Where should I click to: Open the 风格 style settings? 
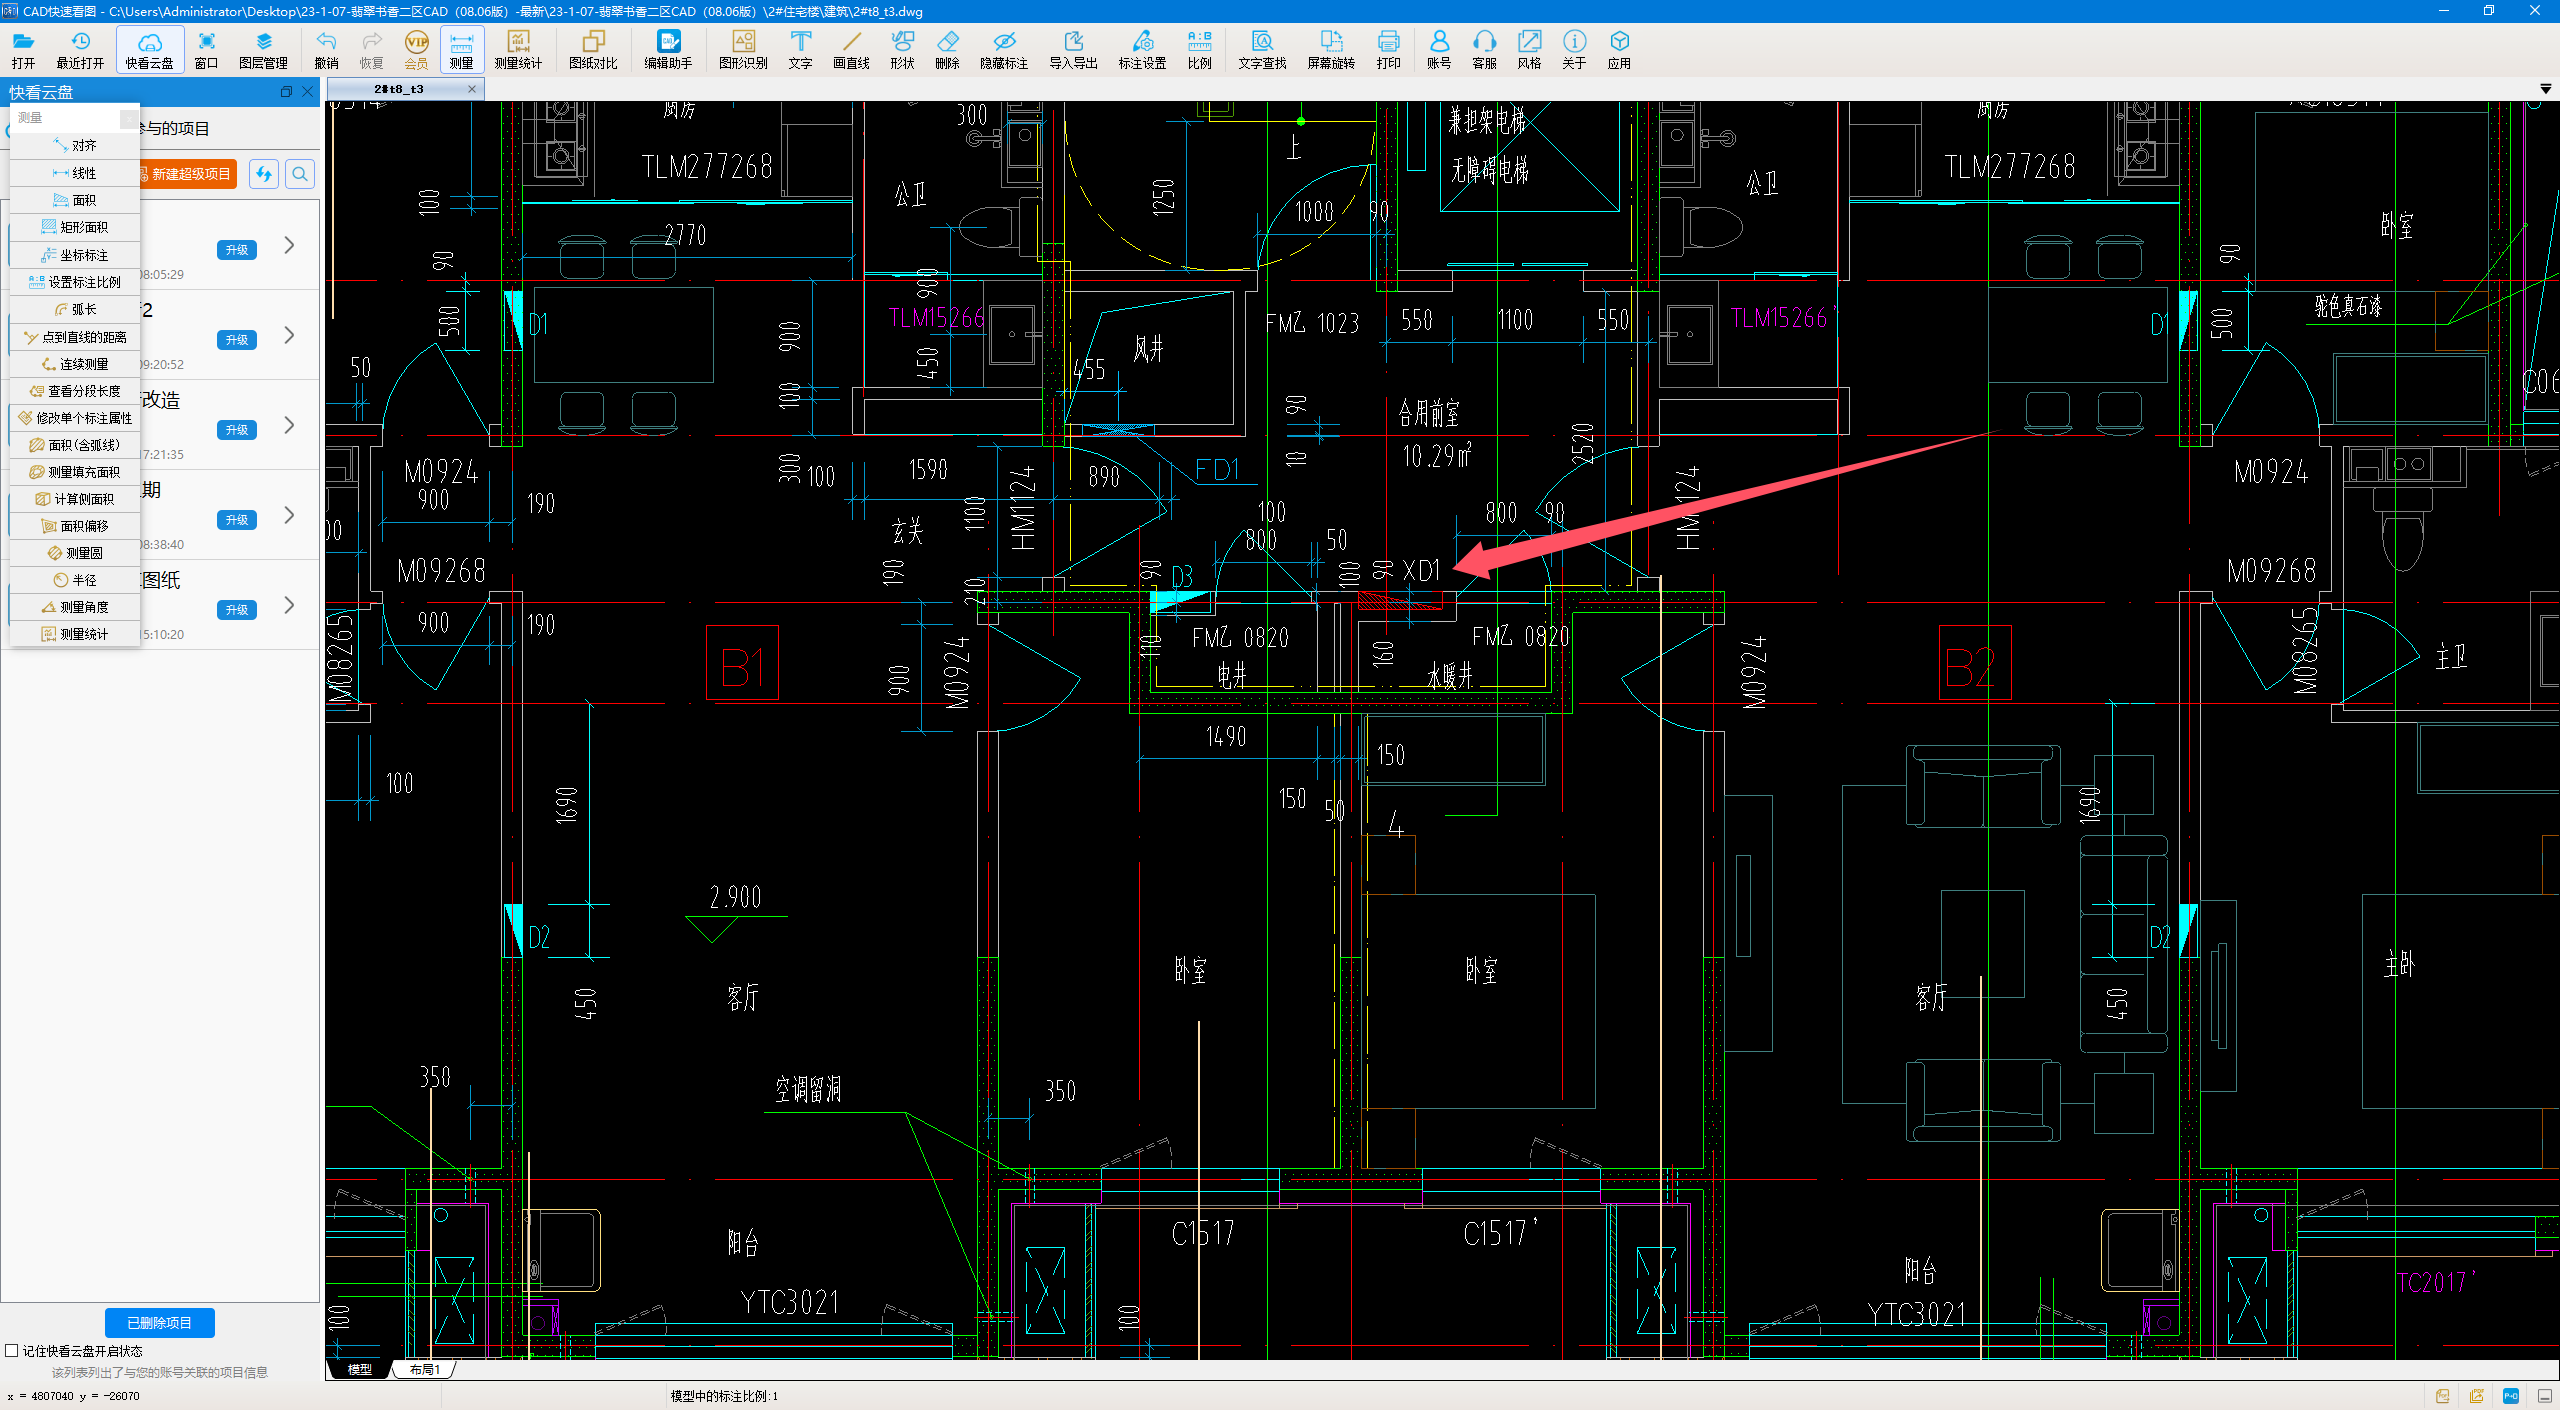click(1529, 49)
